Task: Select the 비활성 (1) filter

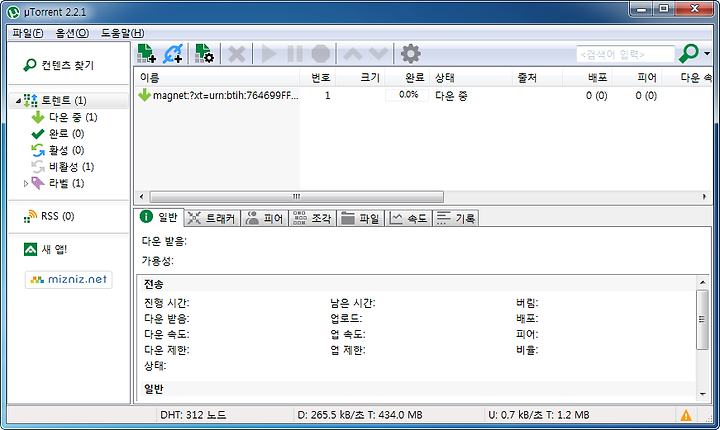Action: coord(62,167)
